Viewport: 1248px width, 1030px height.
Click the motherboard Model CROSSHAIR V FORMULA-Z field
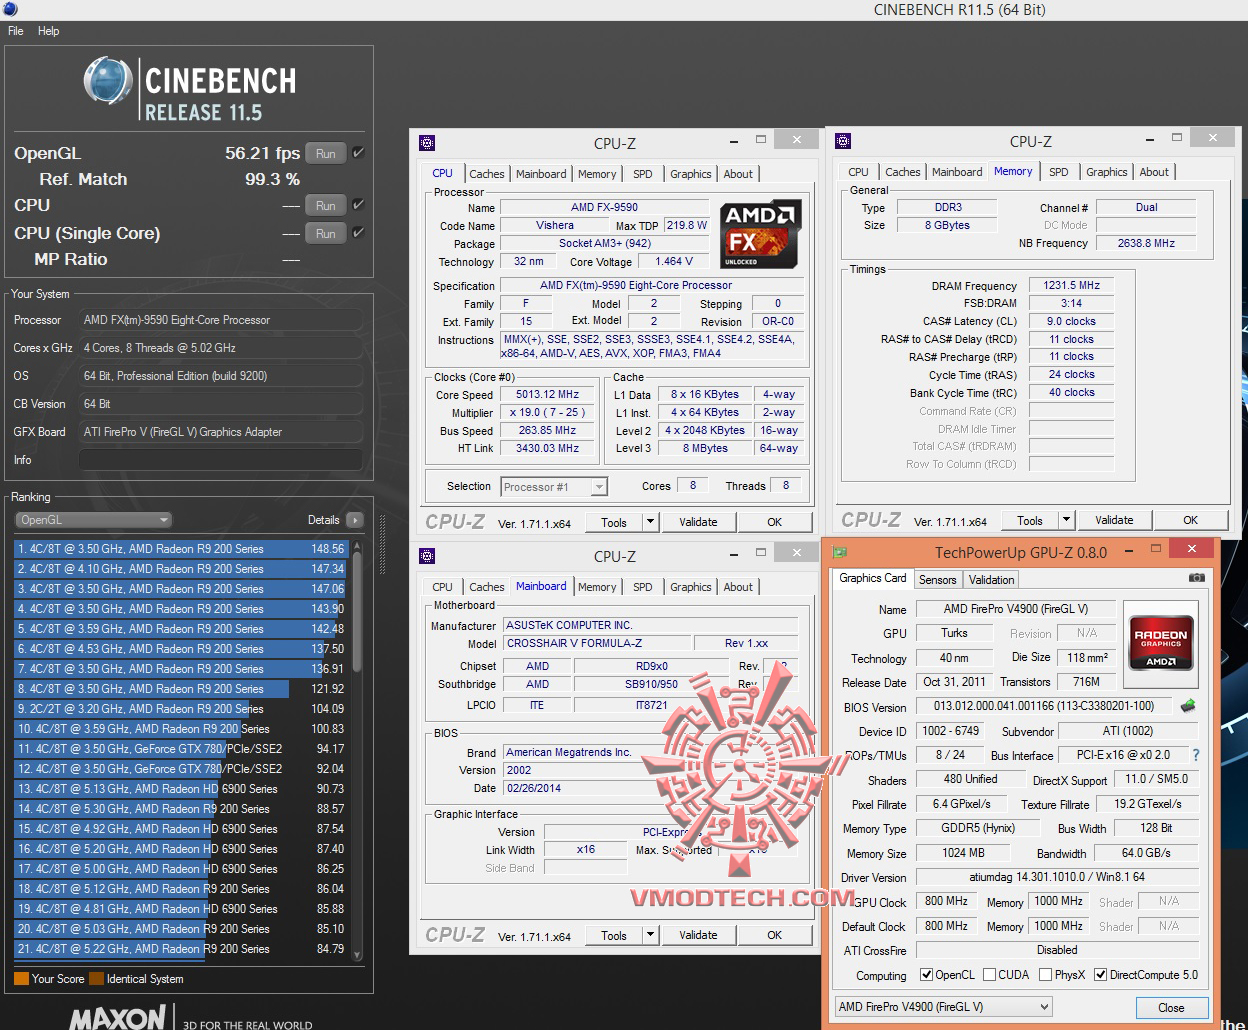click(597, 643)
